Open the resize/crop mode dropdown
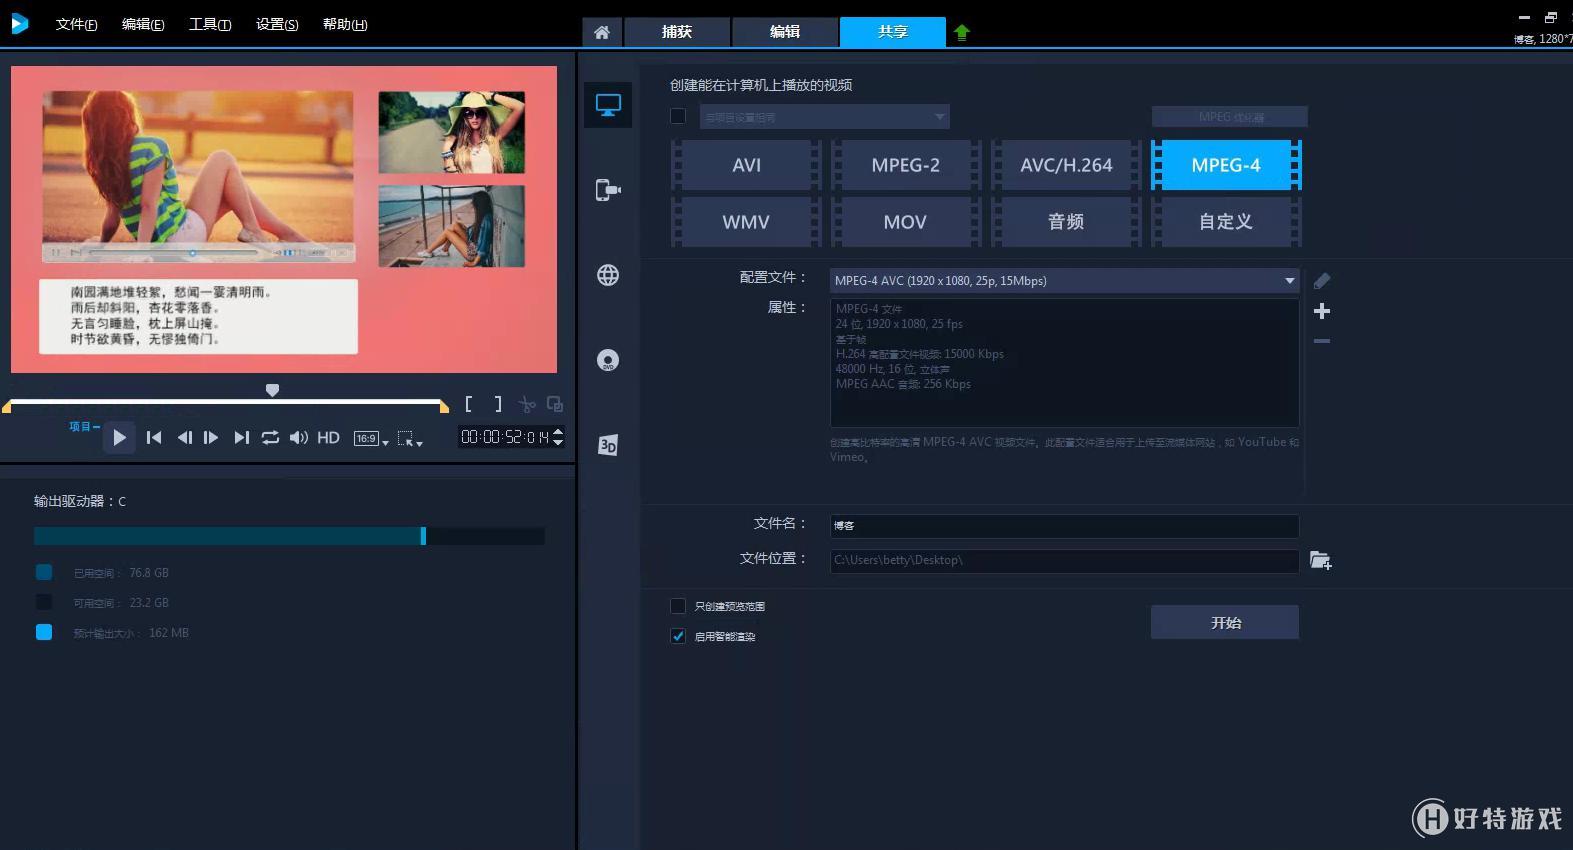This screenshot has width=1573, height=850. tap(410, 438)
